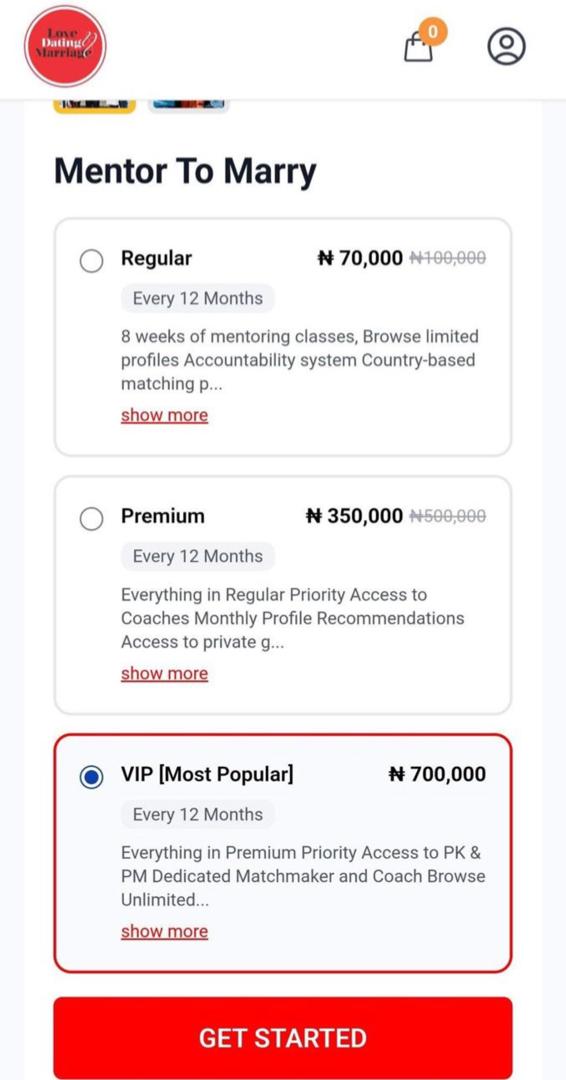Select the Premium plan radio button
This screenshot has width=566, height=1080.
[x=91, y=519]
